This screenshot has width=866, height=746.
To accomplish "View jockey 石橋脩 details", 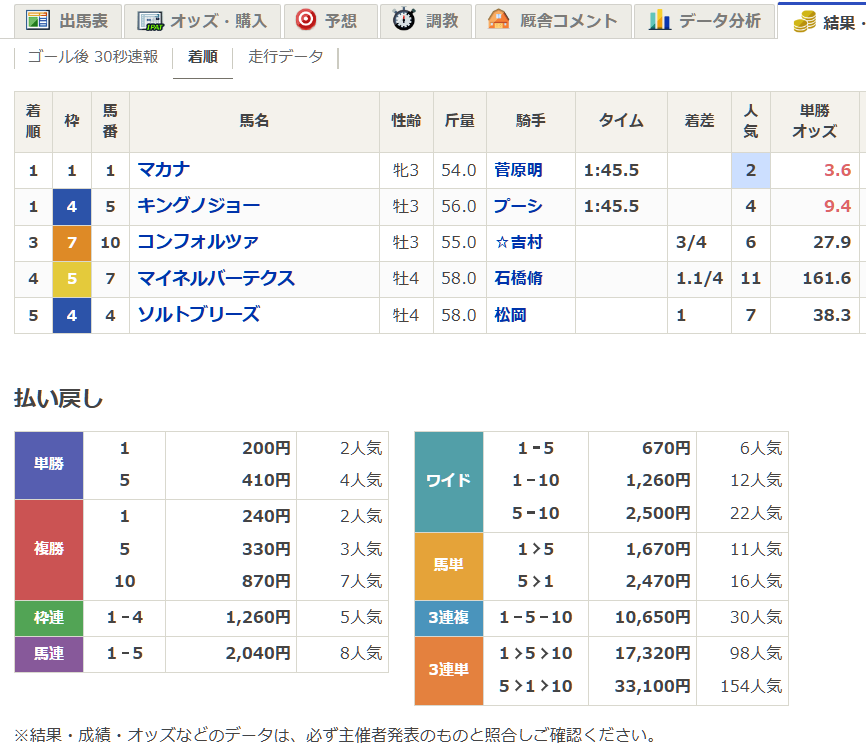I will tap(519, 278).
